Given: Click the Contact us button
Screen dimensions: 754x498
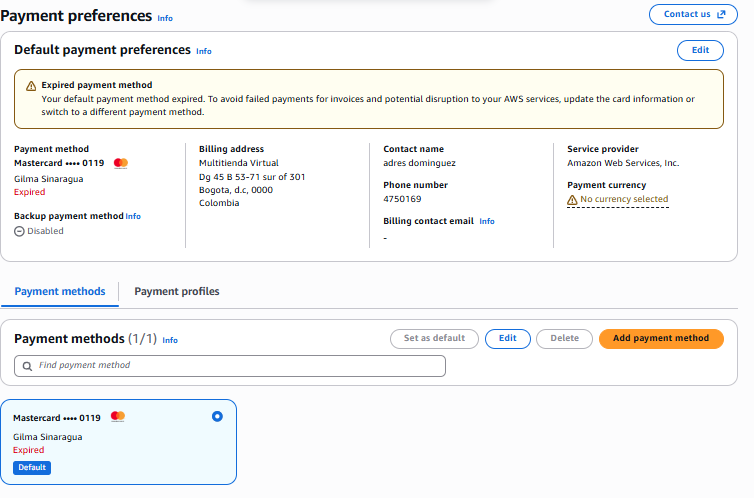Looking at the screenshot, I should [x=693, y=14].
